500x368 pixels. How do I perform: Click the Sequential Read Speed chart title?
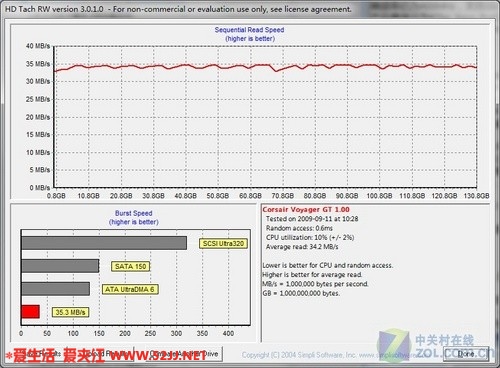pyautogui.click(x=249, y=30)
